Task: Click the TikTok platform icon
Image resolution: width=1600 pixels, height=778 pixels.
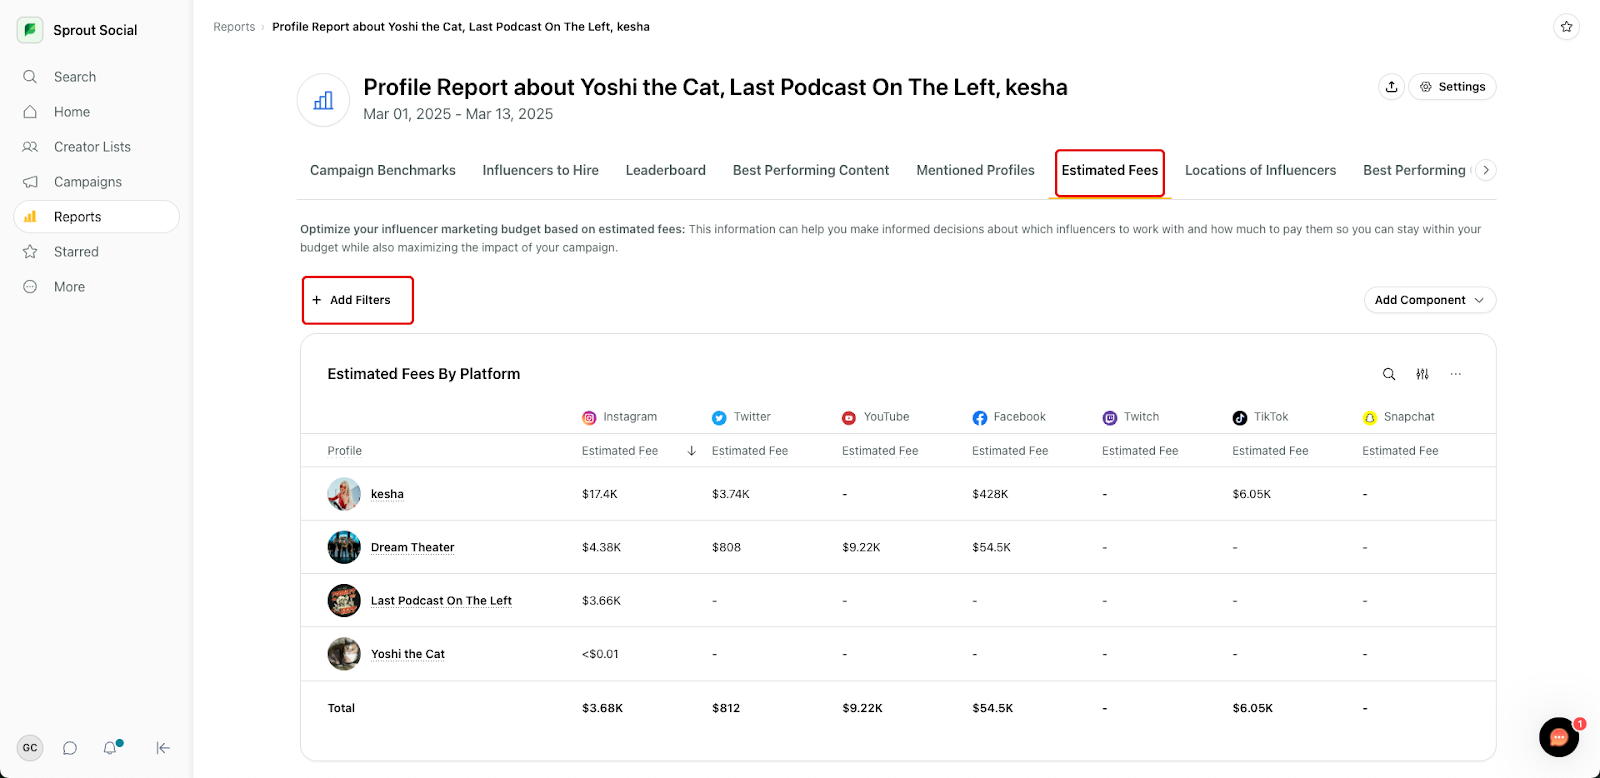Action: click(x=1240, y=418)
